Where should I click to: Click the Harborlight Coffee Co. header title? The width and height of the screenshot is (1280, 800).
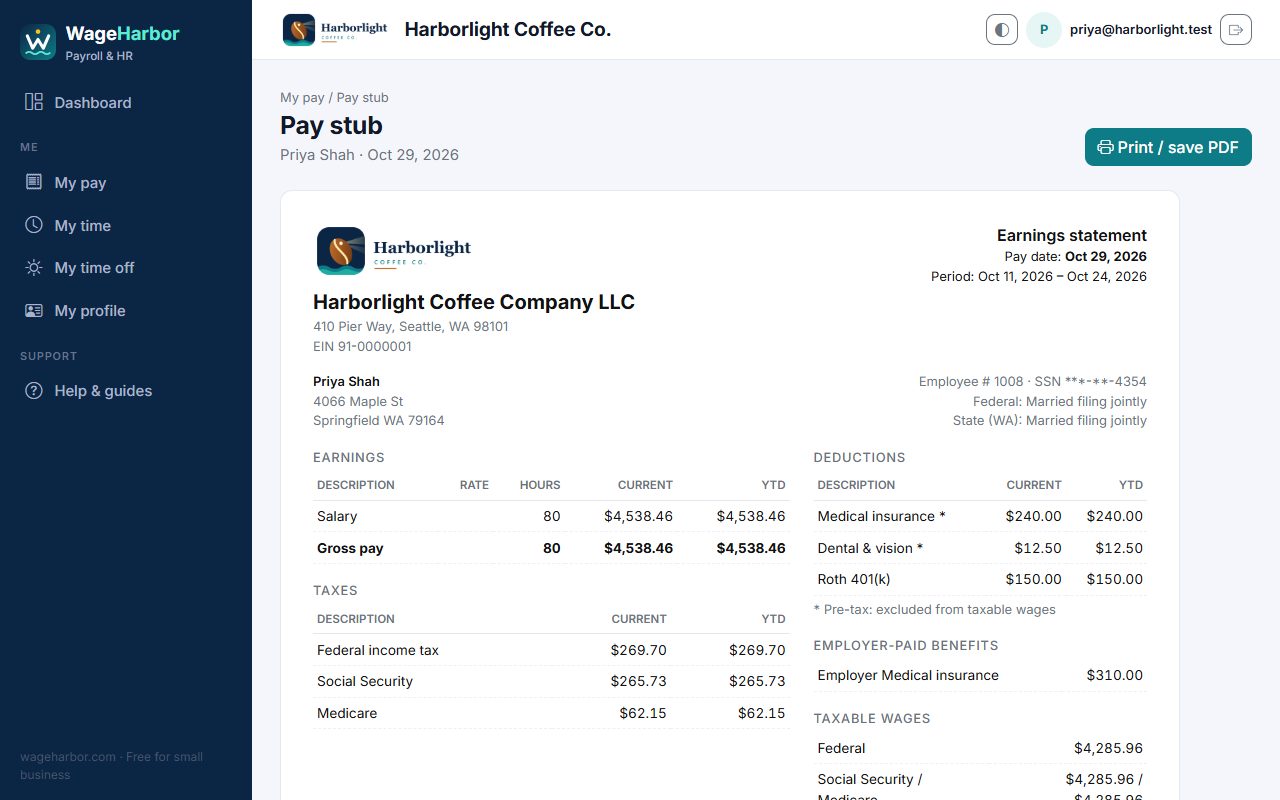pyautogui.click(x=508, y=30)
